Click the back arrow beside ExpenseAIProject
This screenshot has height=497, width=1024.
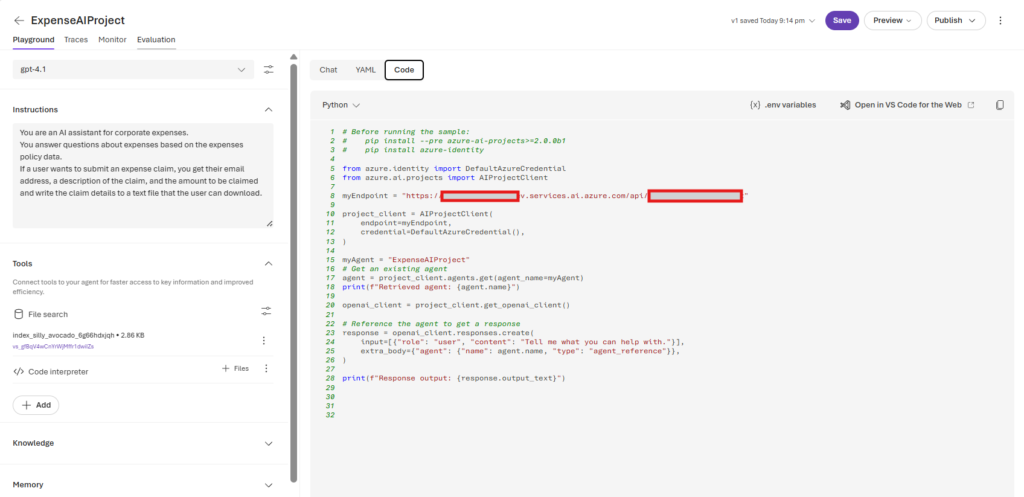pos(19,20)
